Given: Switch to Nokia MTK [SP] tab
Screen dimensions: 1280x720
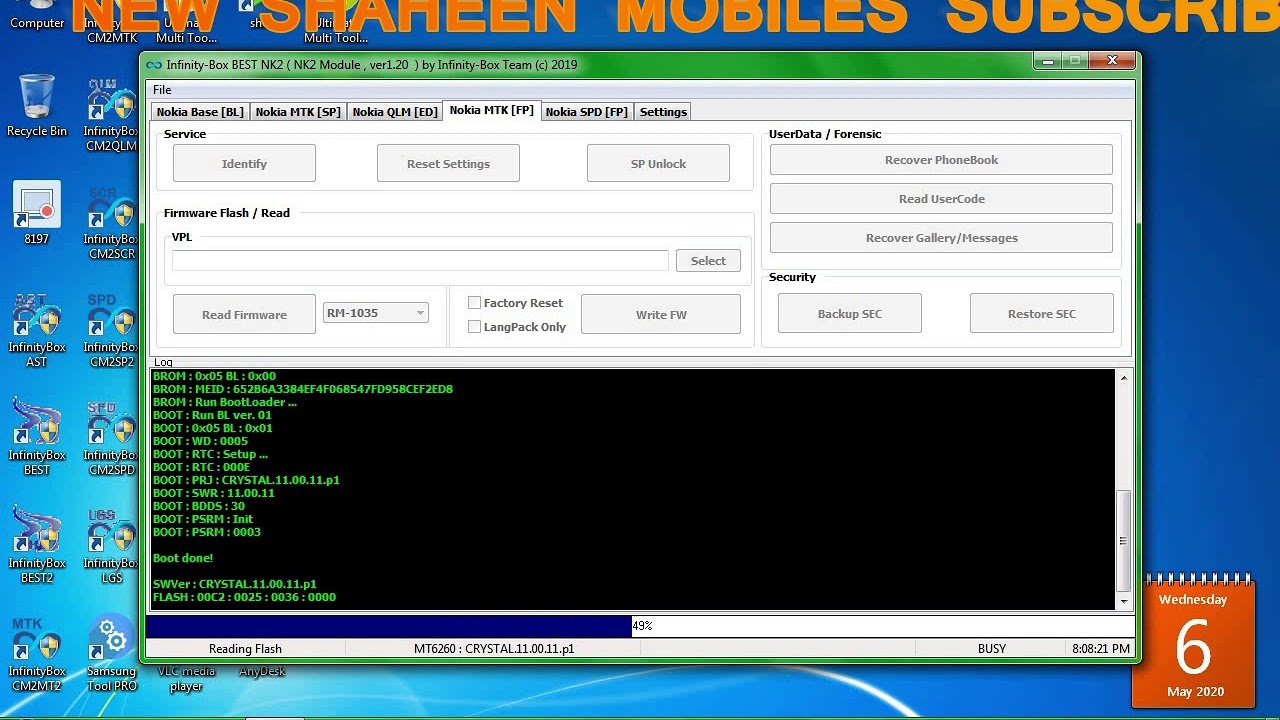Looking at the screenshot, I should pos(297,112).
